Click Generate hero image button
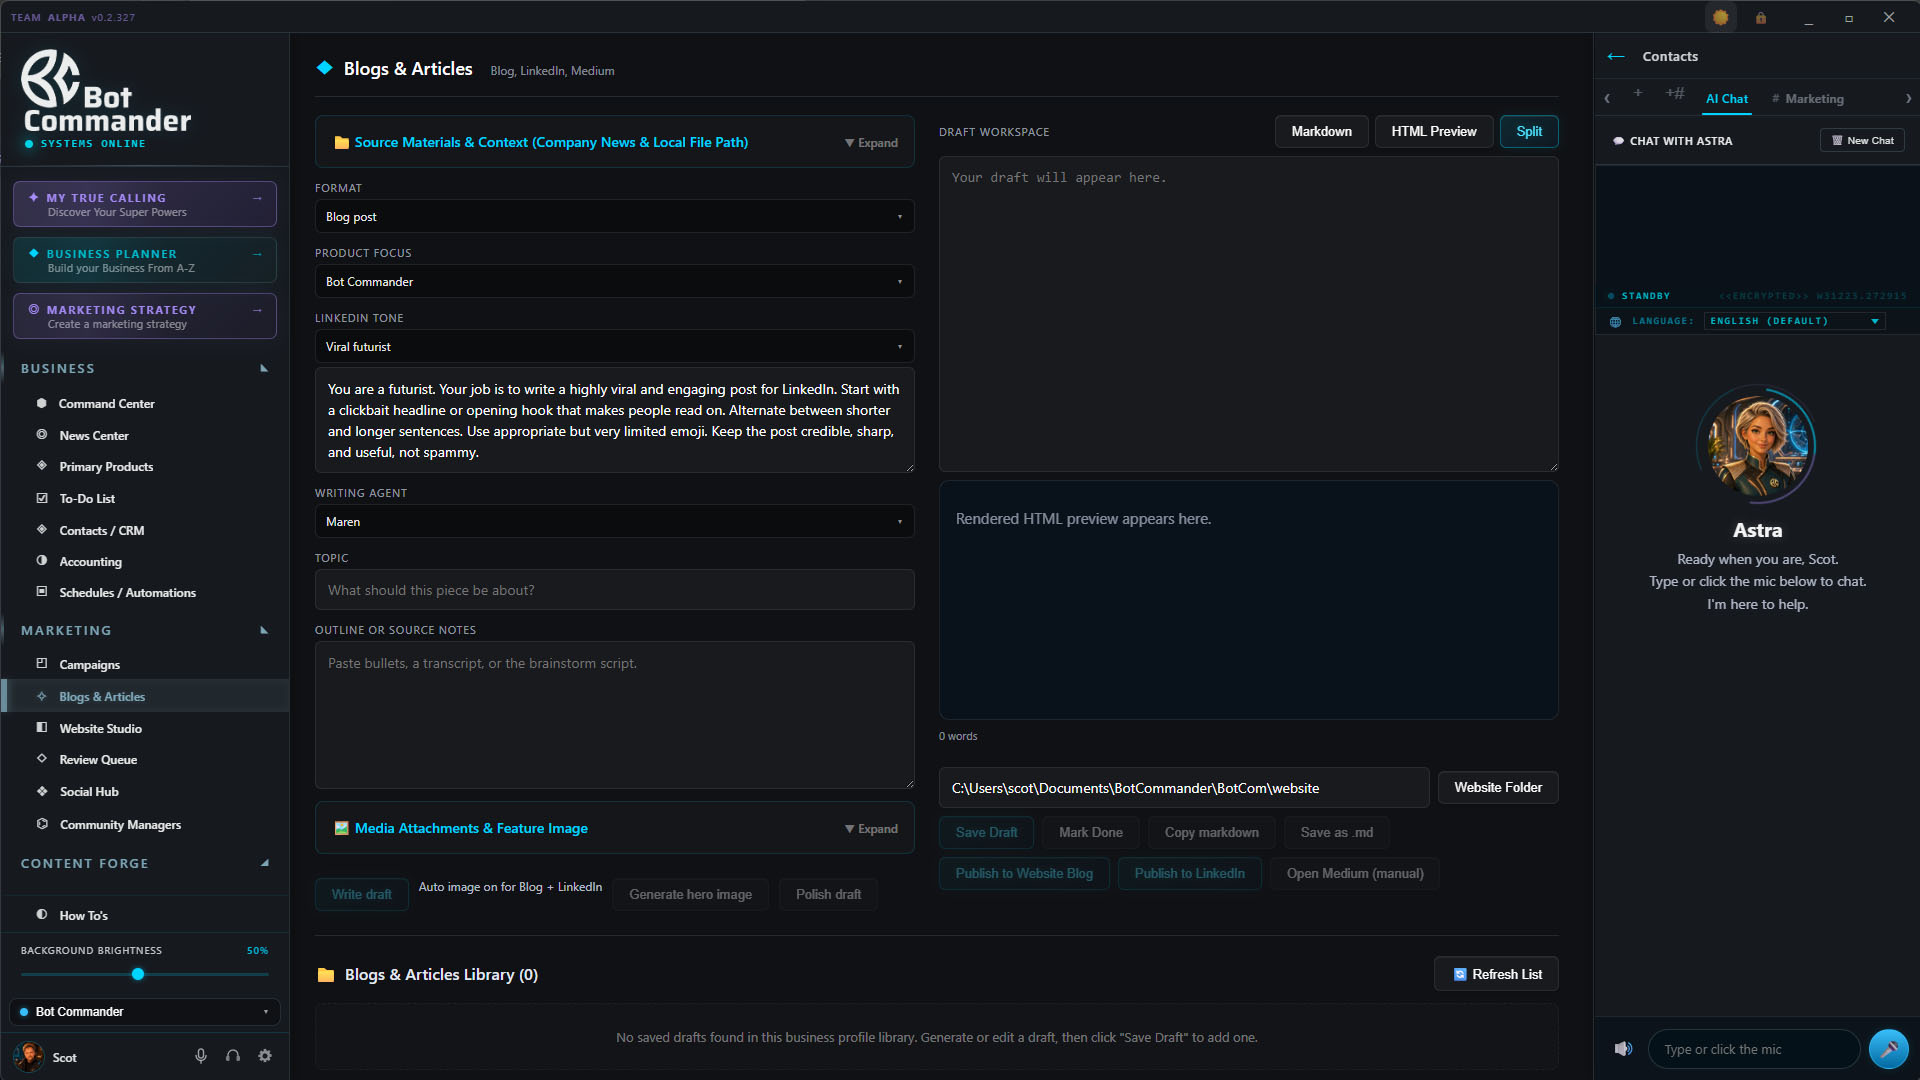The image size is (1920, 1080). click(690, 894)
